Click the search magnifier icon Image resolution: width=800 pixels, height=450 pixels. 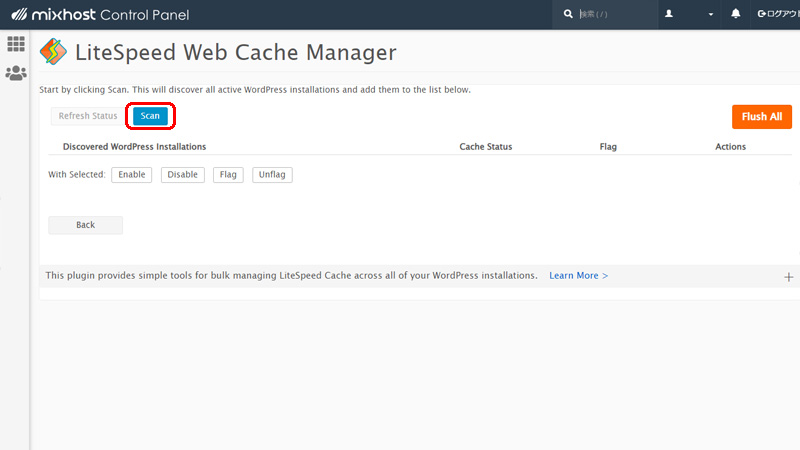pos(568,14)
